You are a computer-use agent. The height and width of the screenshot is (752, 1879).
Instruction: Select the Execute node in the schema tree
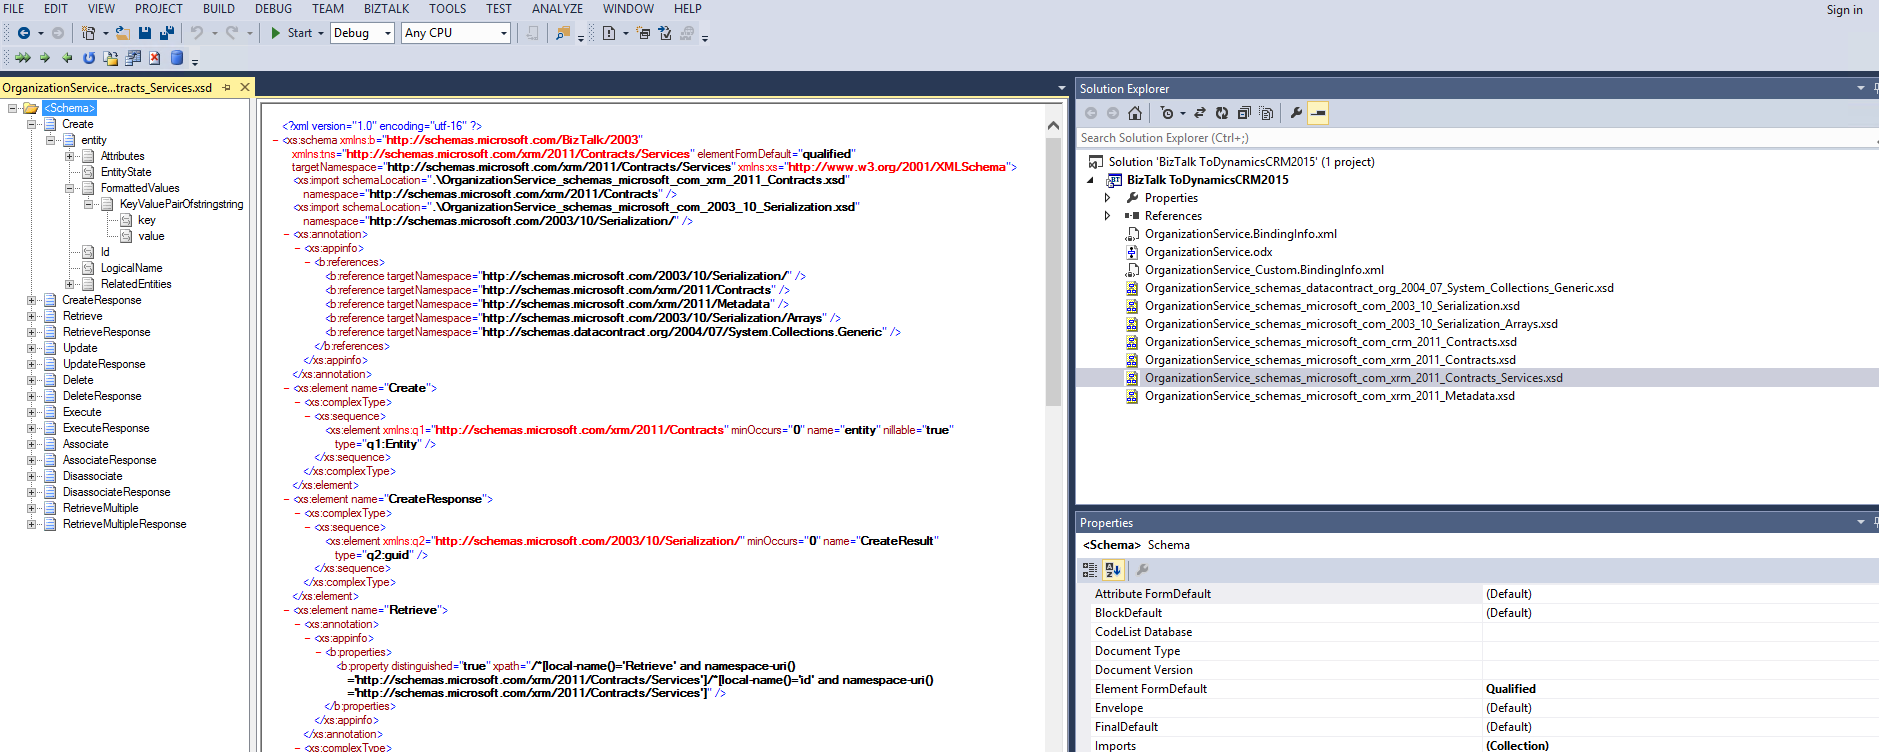coord(82,412)
